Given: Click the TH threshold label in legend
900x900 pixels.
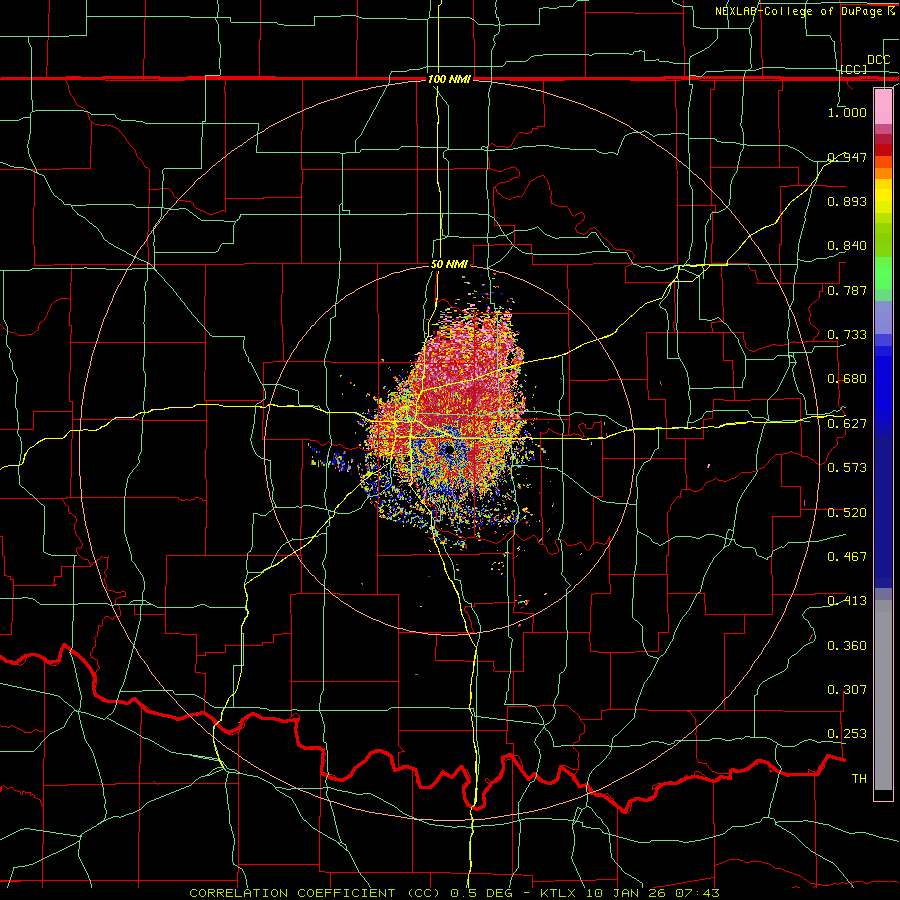Looking at the screenshot, I should pos(859,779).
